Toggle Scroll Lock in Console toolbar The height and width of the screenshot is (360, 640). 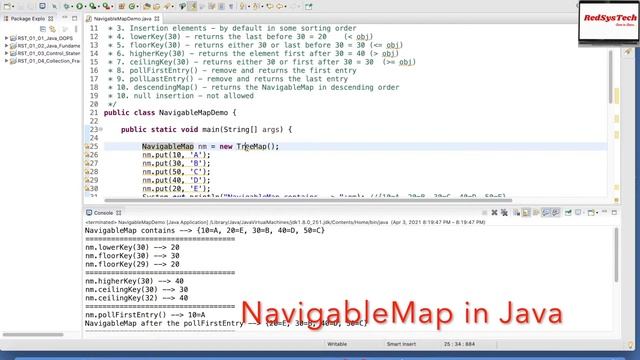coord(526,213)
